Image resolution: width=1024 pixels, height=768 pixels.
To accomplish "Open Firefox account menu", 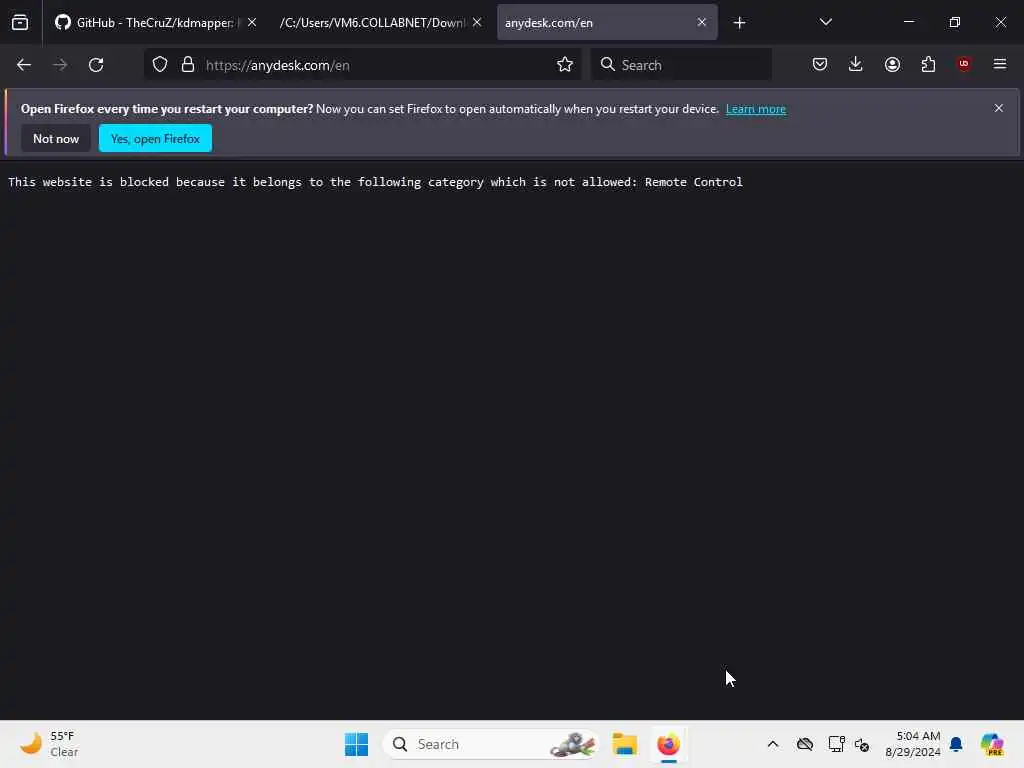I will pyautogui.click(x=892, y=65).
